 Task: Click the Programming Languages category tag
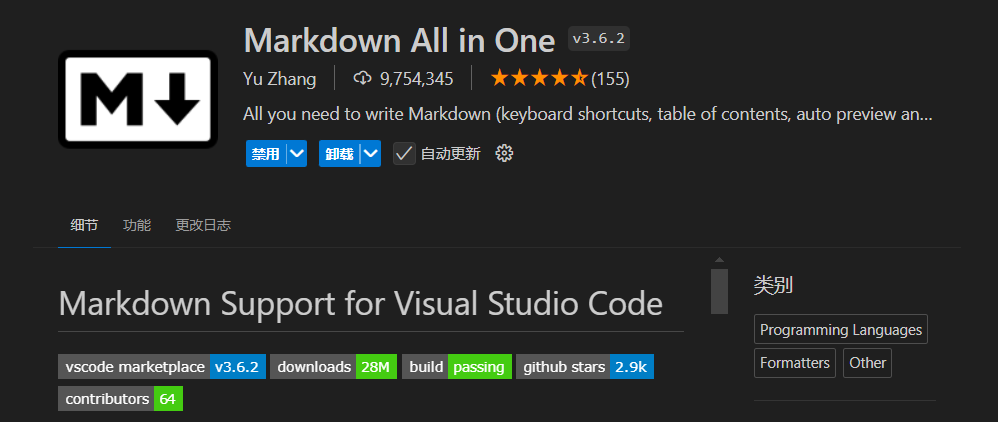[840, 329]
